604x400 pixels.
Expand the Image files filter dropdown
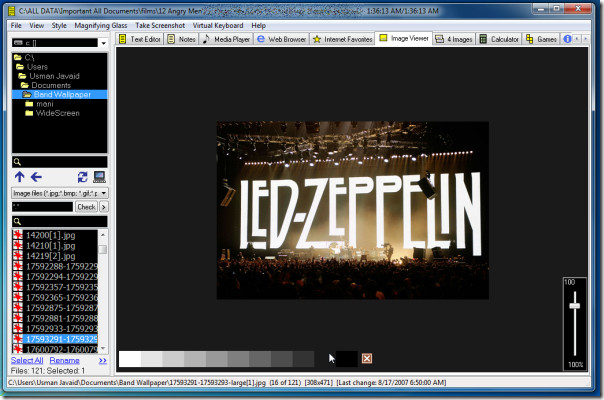(x=104, y=193)
